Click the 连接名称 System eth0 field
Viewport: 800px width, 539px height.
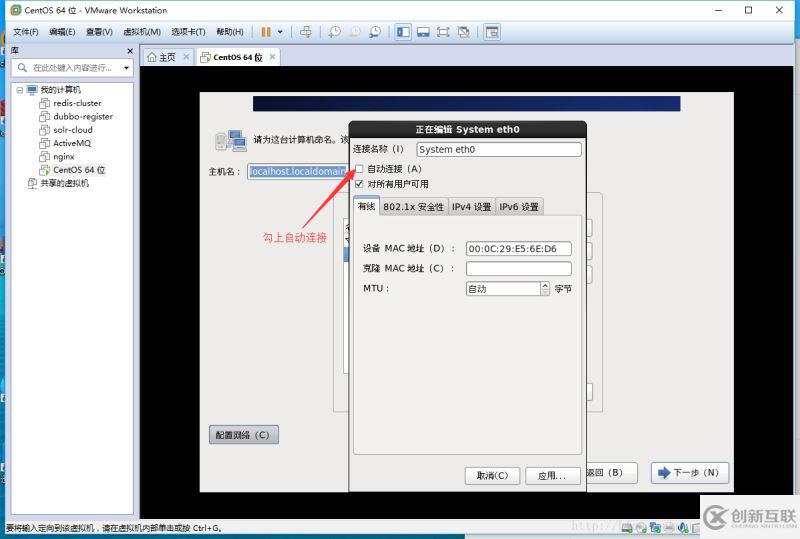click(x=498, y=149)
